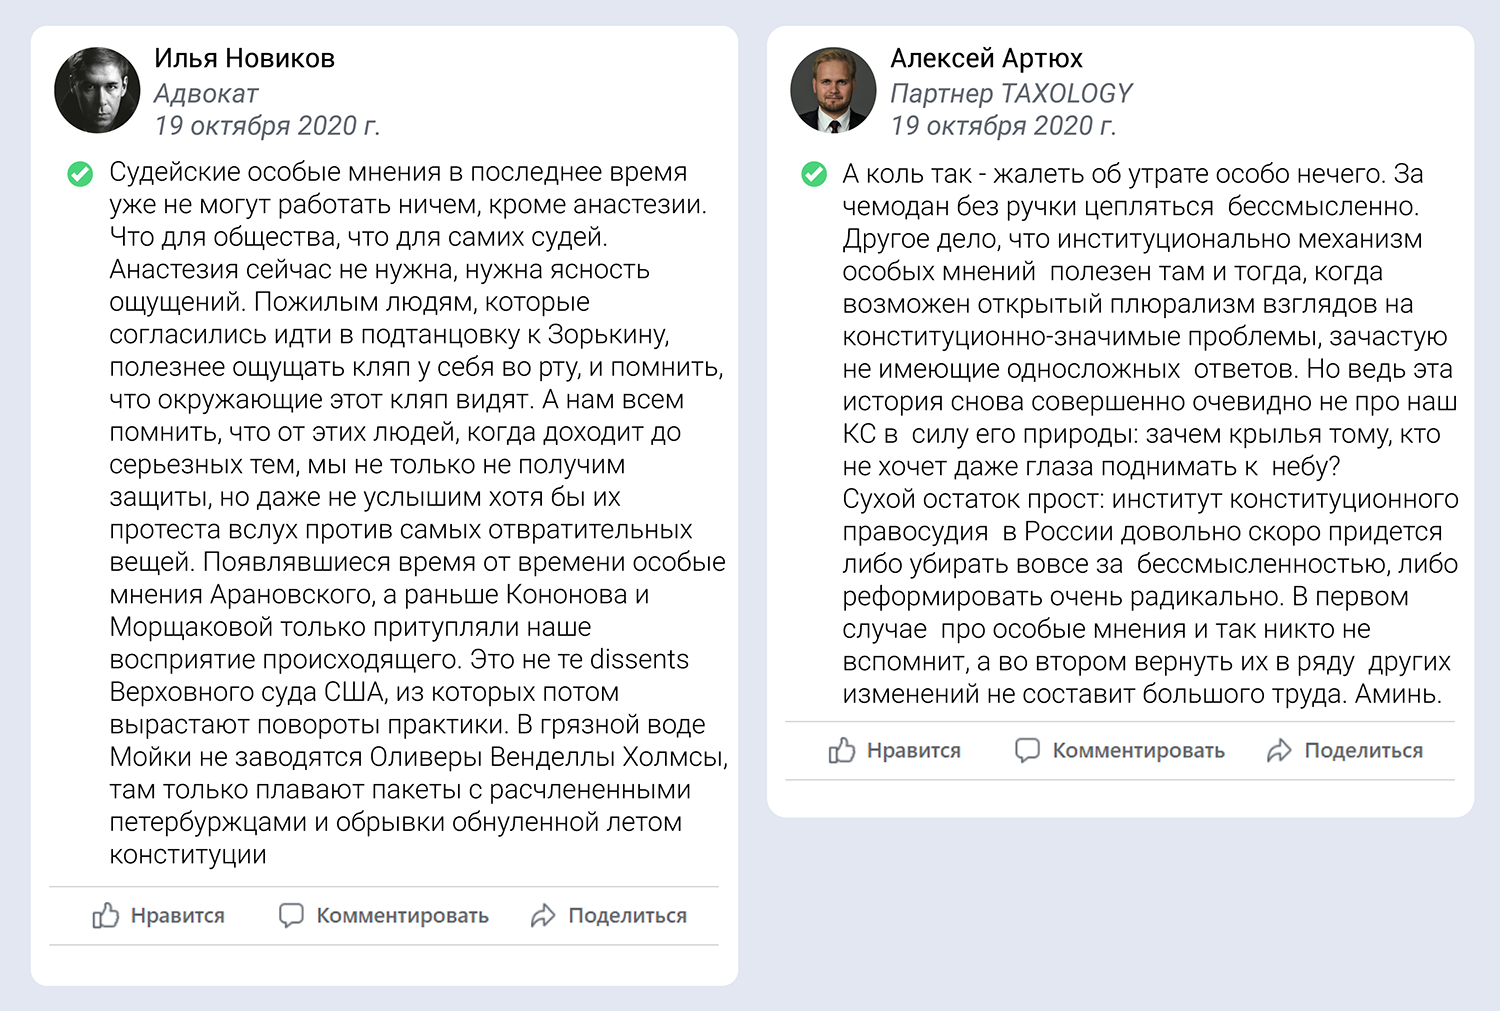
Task: Open Илья Новиков's profile photo
Action: 97,90
